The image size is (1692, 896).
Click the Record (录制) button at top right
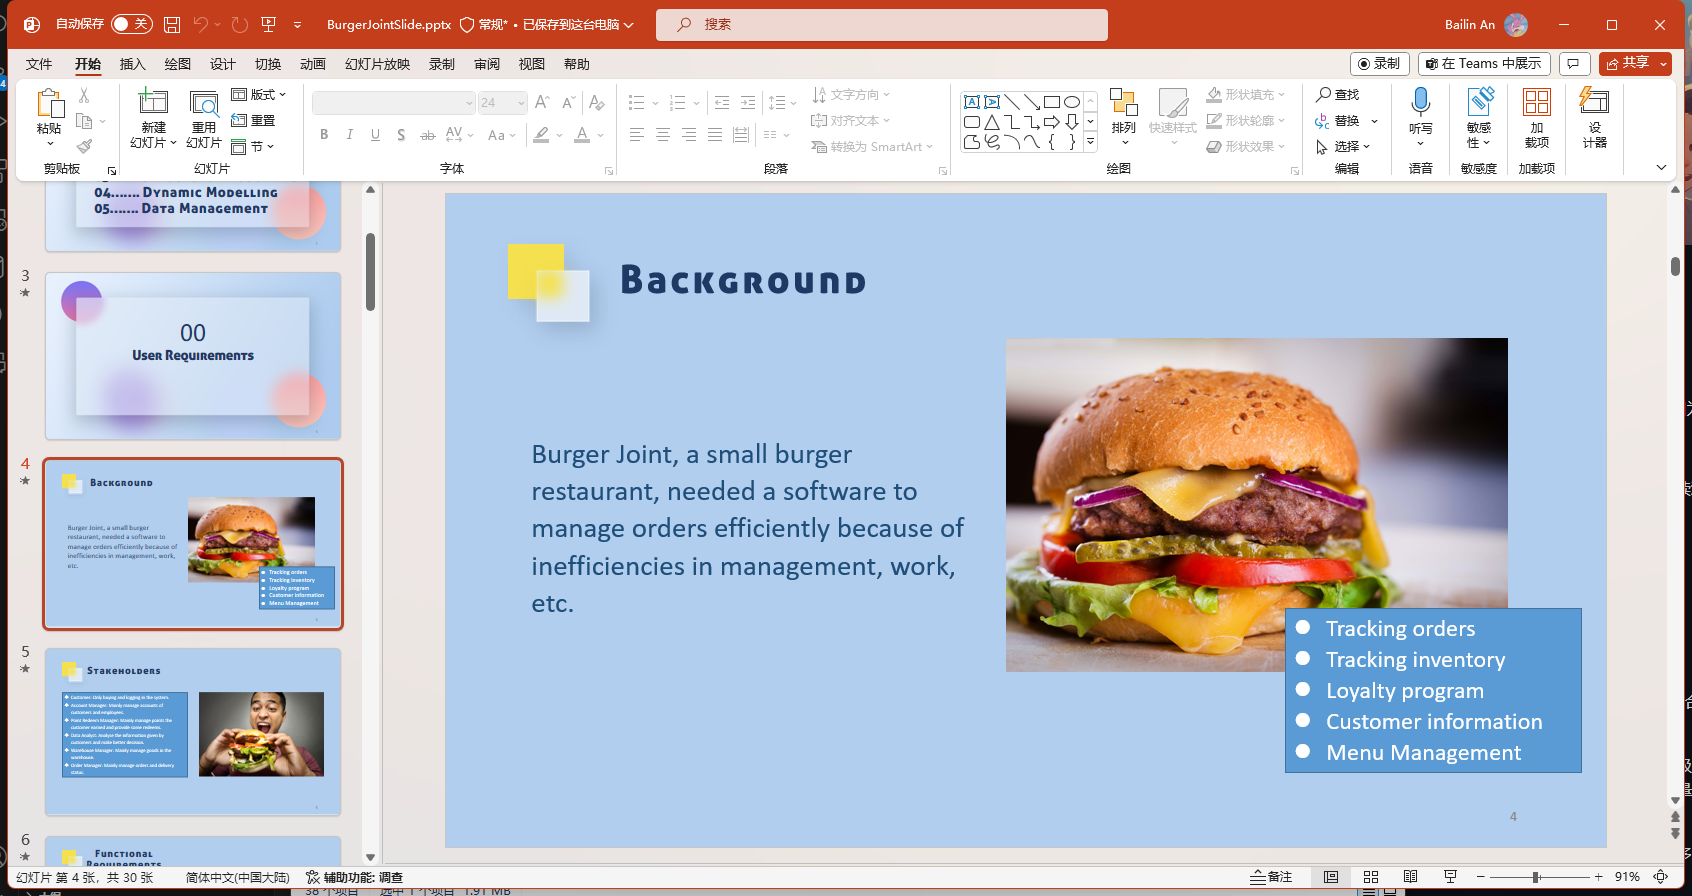pos(1379,63)
